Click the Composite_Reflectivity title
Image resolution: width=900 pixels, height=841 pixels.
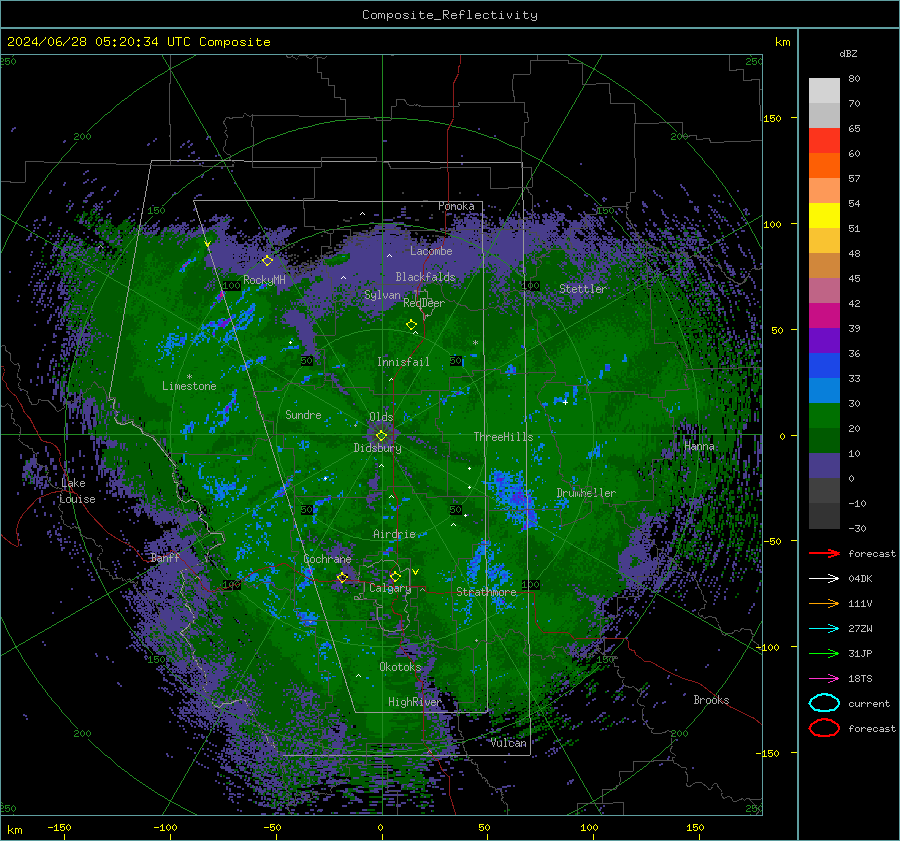click(x=449, y=15)
